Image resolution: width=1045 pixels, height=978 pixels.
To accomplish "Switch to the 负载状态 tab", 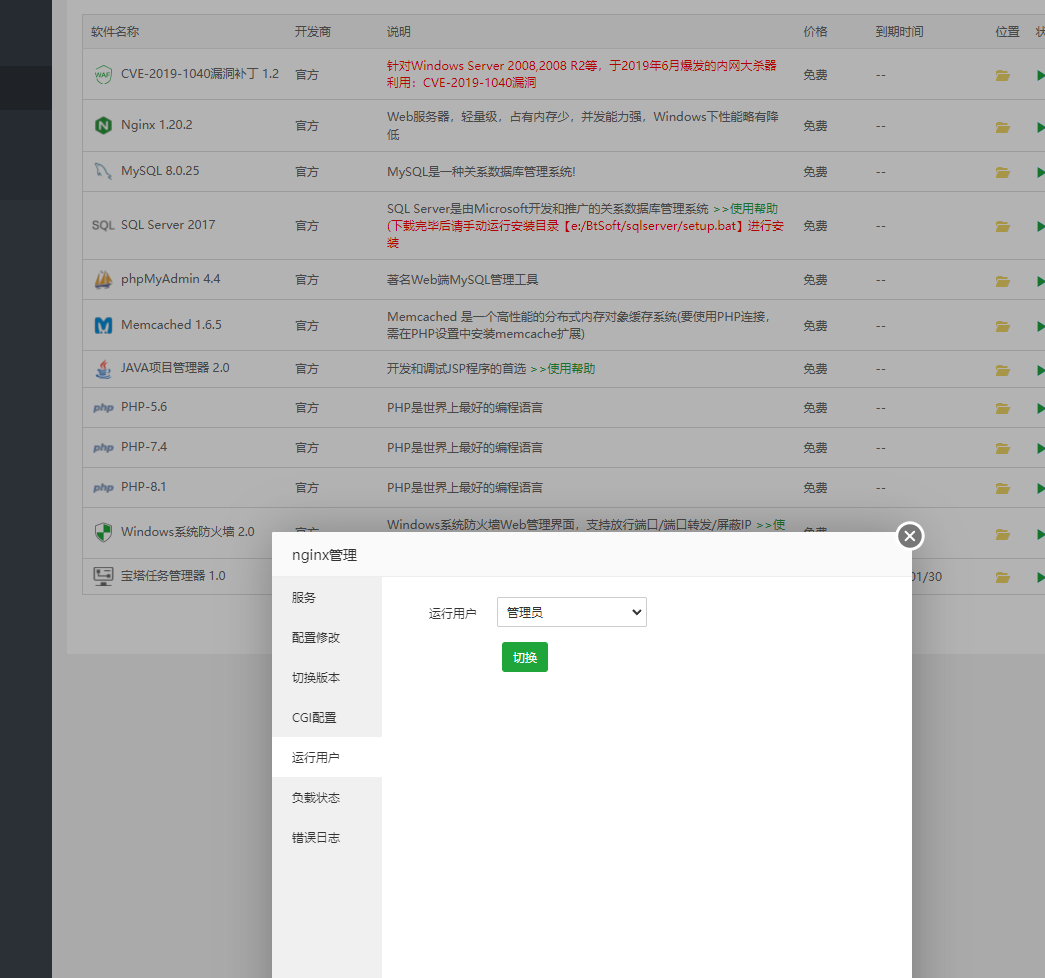I will click(x=327, y=797).
